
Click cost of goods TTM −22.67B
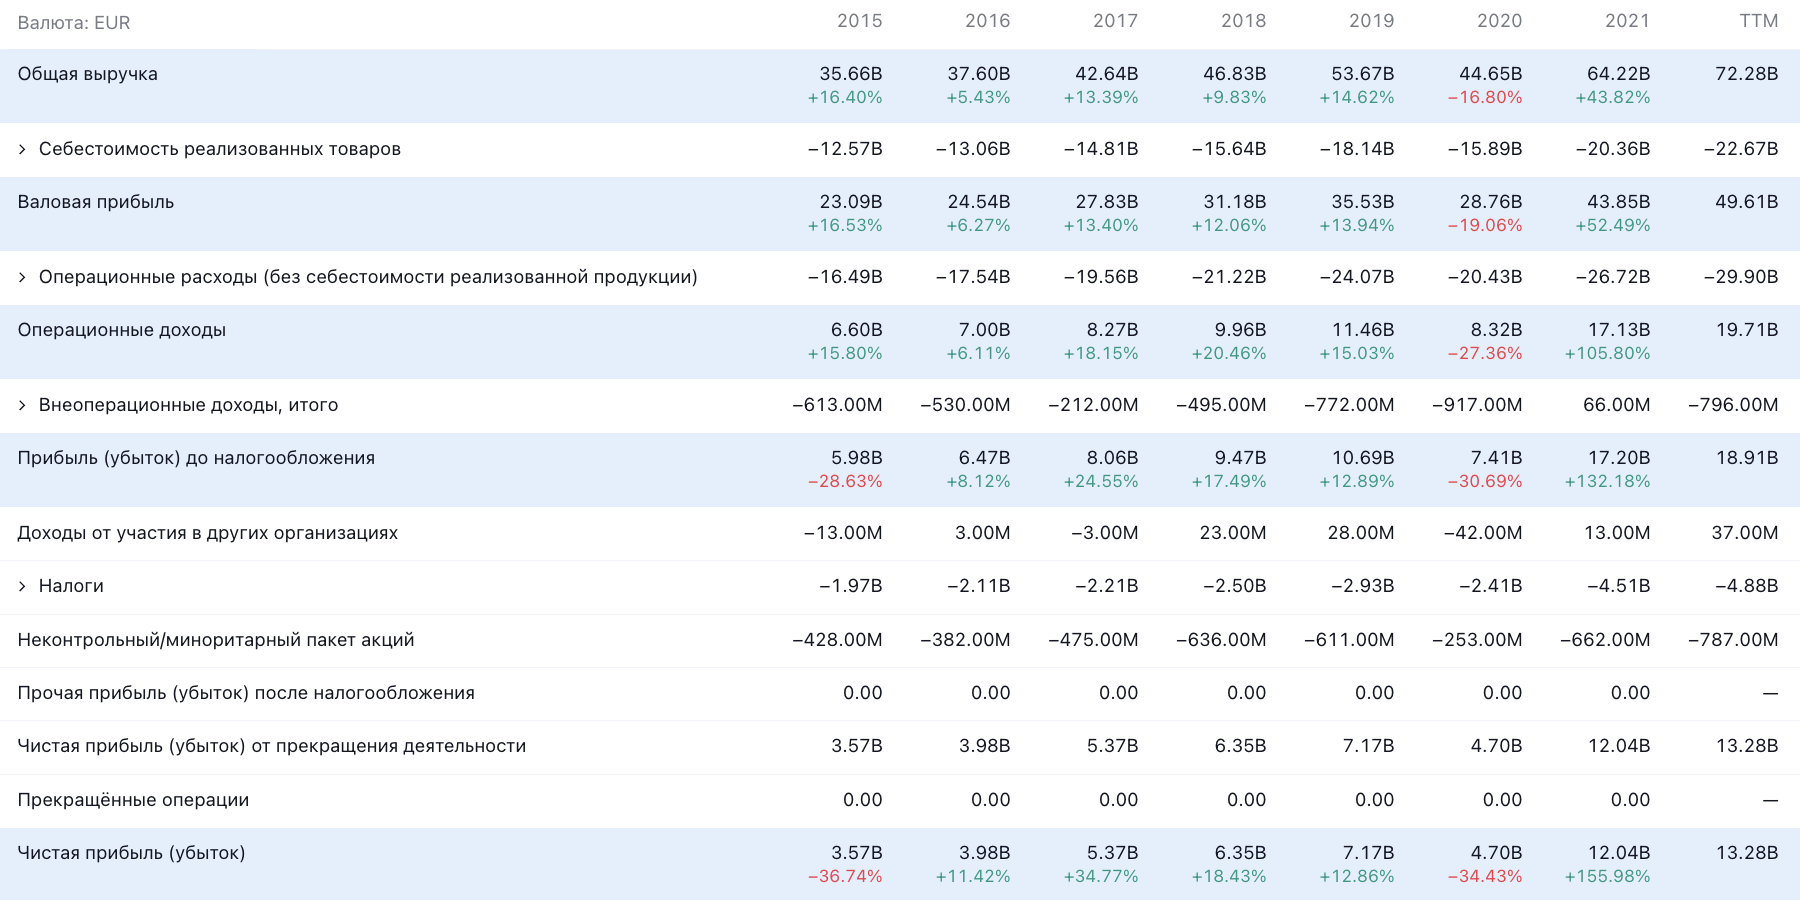point(1741,149)
